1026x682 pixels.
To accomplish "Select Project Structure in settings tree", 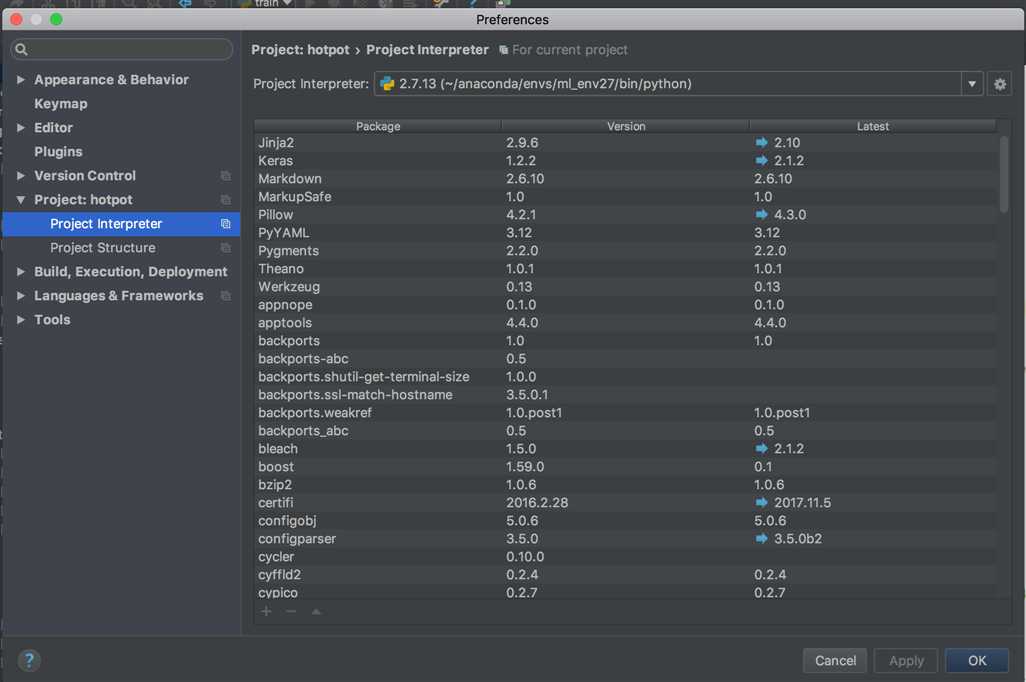I will [x=103, y=247].
